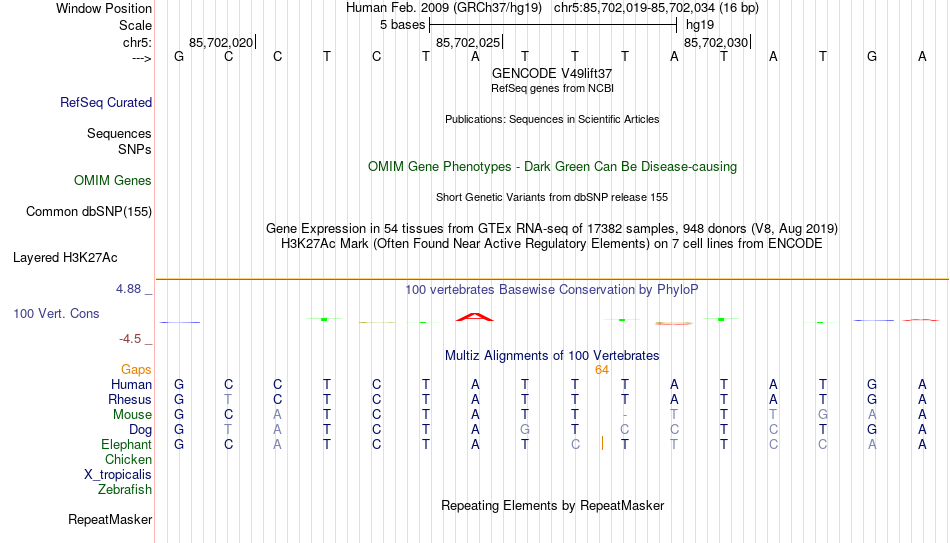Click the Mouse species row label

coord(133,415)
